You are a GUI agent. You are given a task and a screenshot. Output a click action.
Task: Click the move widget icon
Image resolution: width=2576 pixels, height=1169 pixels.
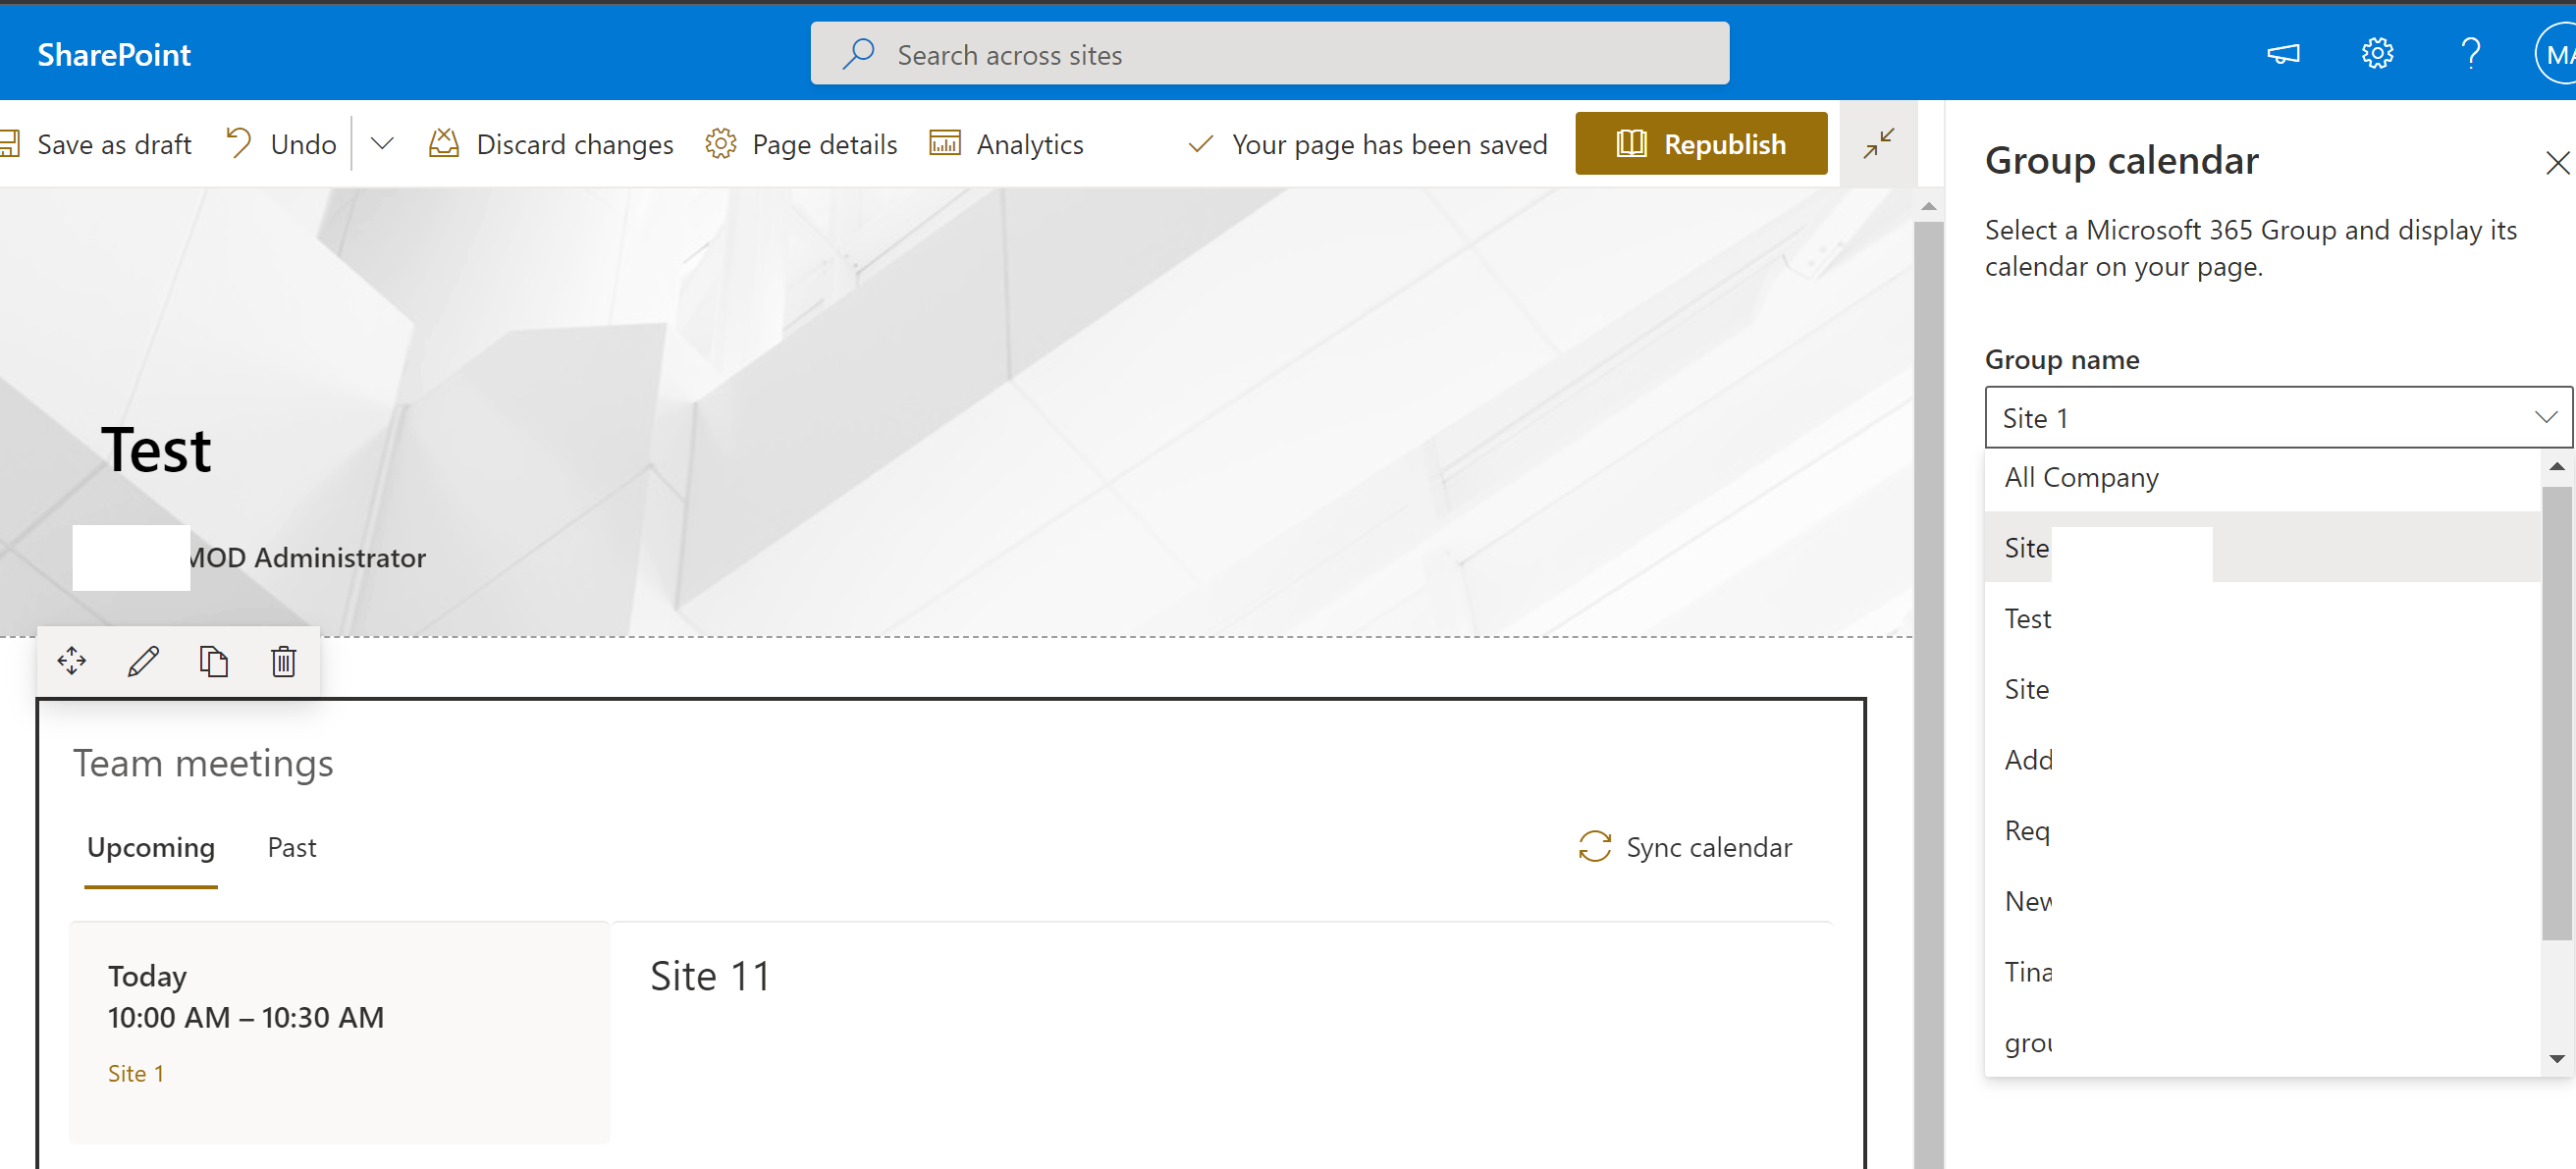coord(73,662)
